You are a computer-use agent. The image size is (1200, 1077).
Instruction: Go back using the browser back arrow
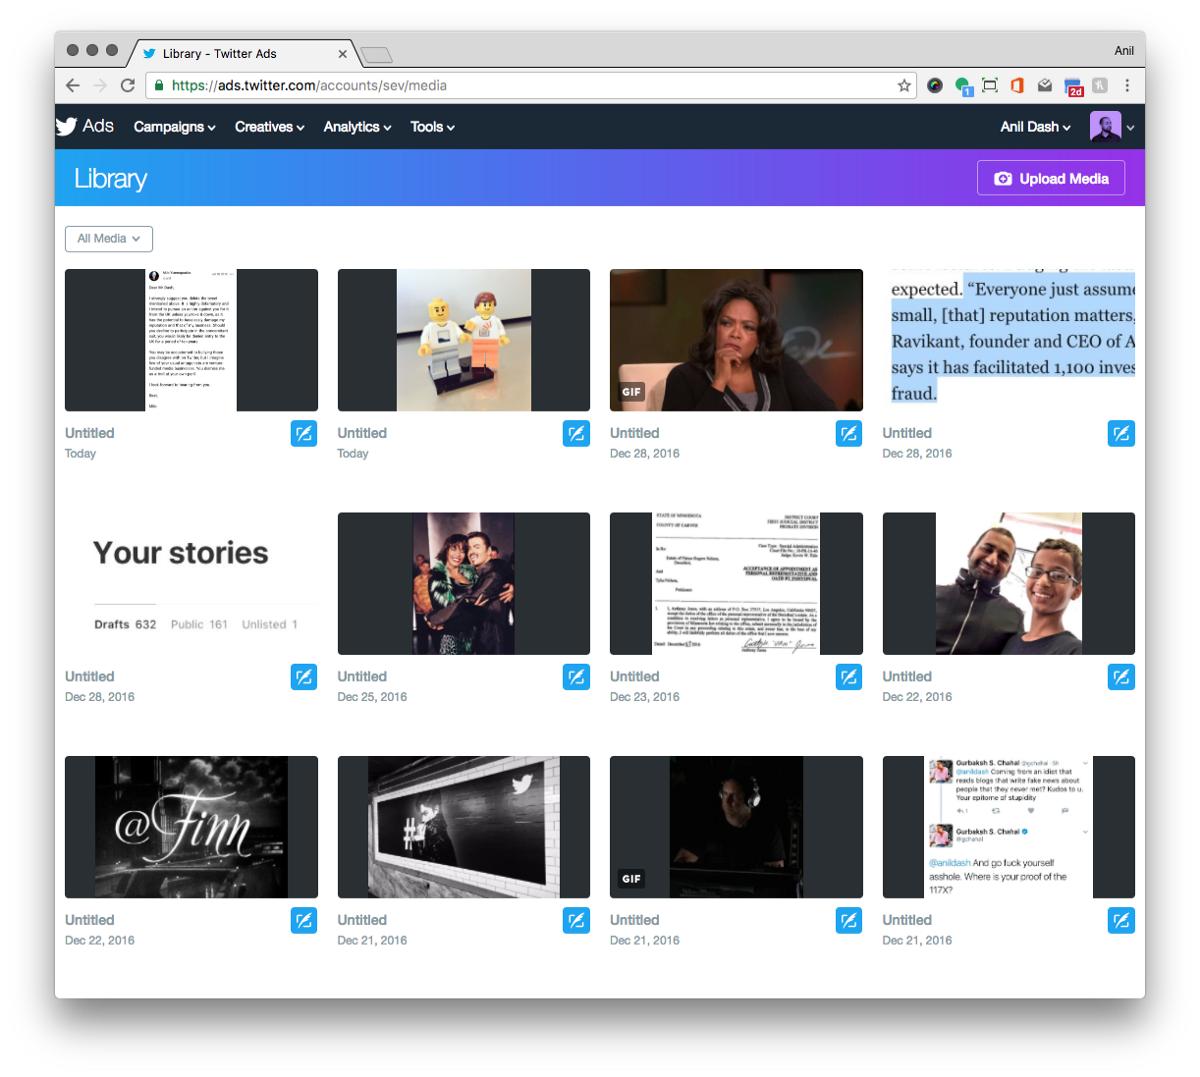pyautogui.click(x=72, y=85)
